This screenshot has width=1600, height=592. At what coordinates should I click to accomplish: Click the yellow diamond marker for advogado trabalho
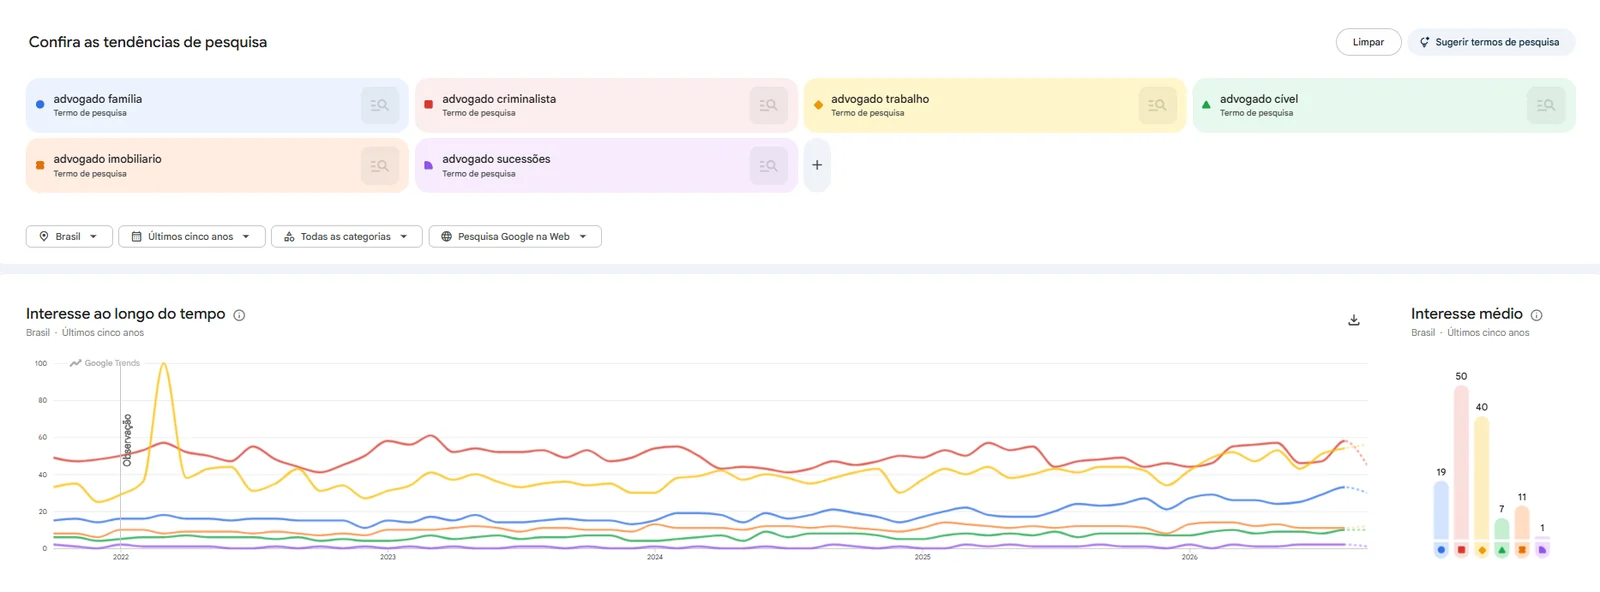pyautogui.click(x=818, y=104)
